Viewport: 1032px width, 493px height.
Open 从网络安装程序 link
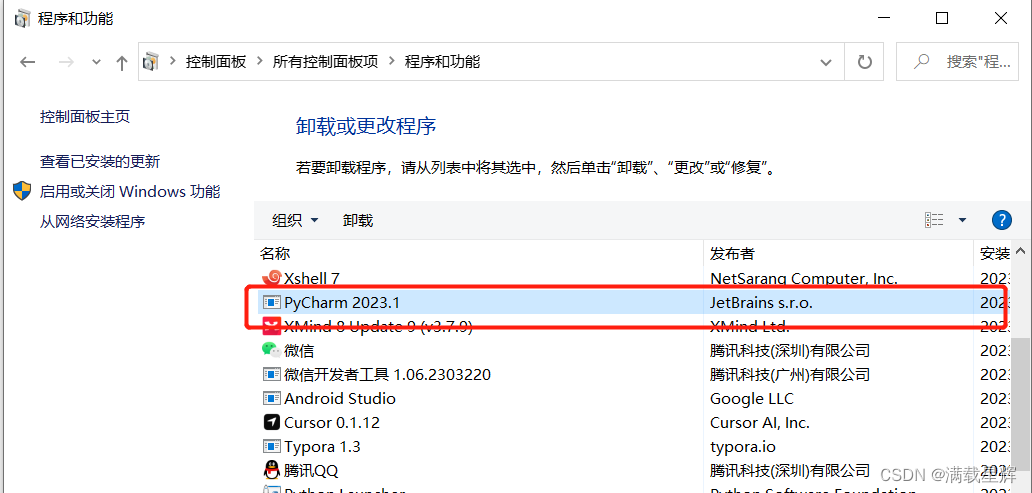tap(93, 222)
